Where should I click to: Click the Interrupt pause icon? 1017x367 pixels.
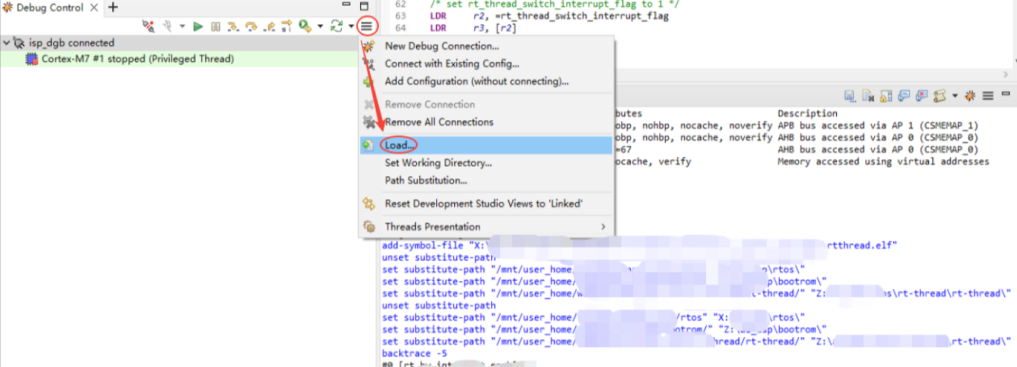click(x=215, y=27)
